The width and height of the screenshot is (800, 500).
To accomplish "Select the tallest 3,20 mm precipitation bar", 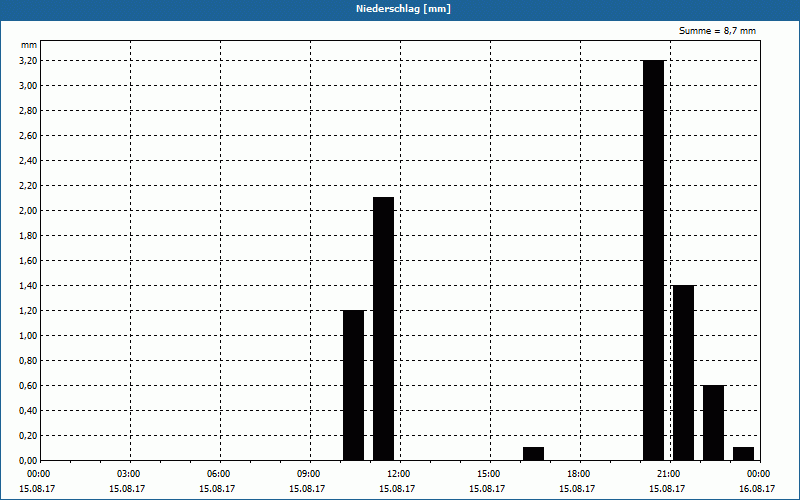I will coord(654,260).
